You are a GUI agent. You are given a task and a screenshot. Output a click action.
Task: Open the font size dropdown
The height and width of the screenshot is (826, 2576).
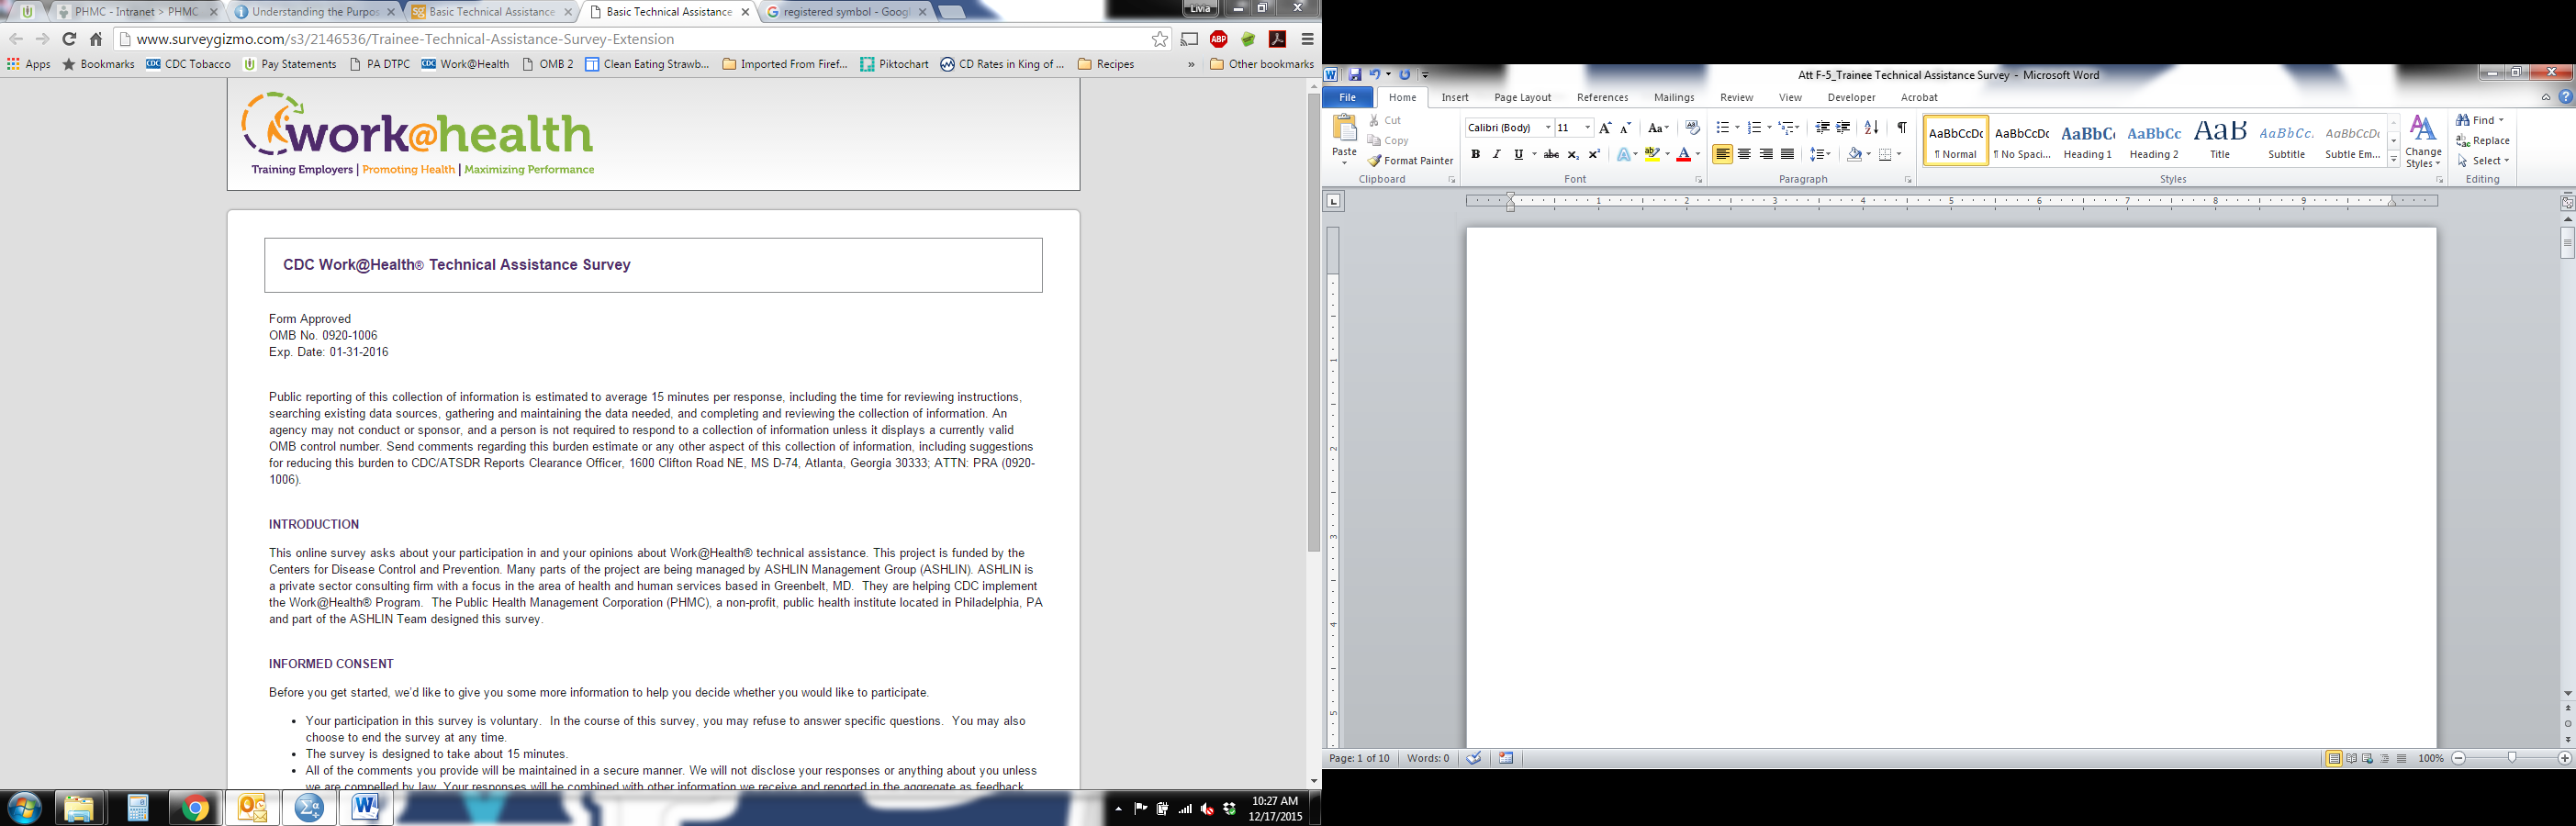tap(1587, 128)
